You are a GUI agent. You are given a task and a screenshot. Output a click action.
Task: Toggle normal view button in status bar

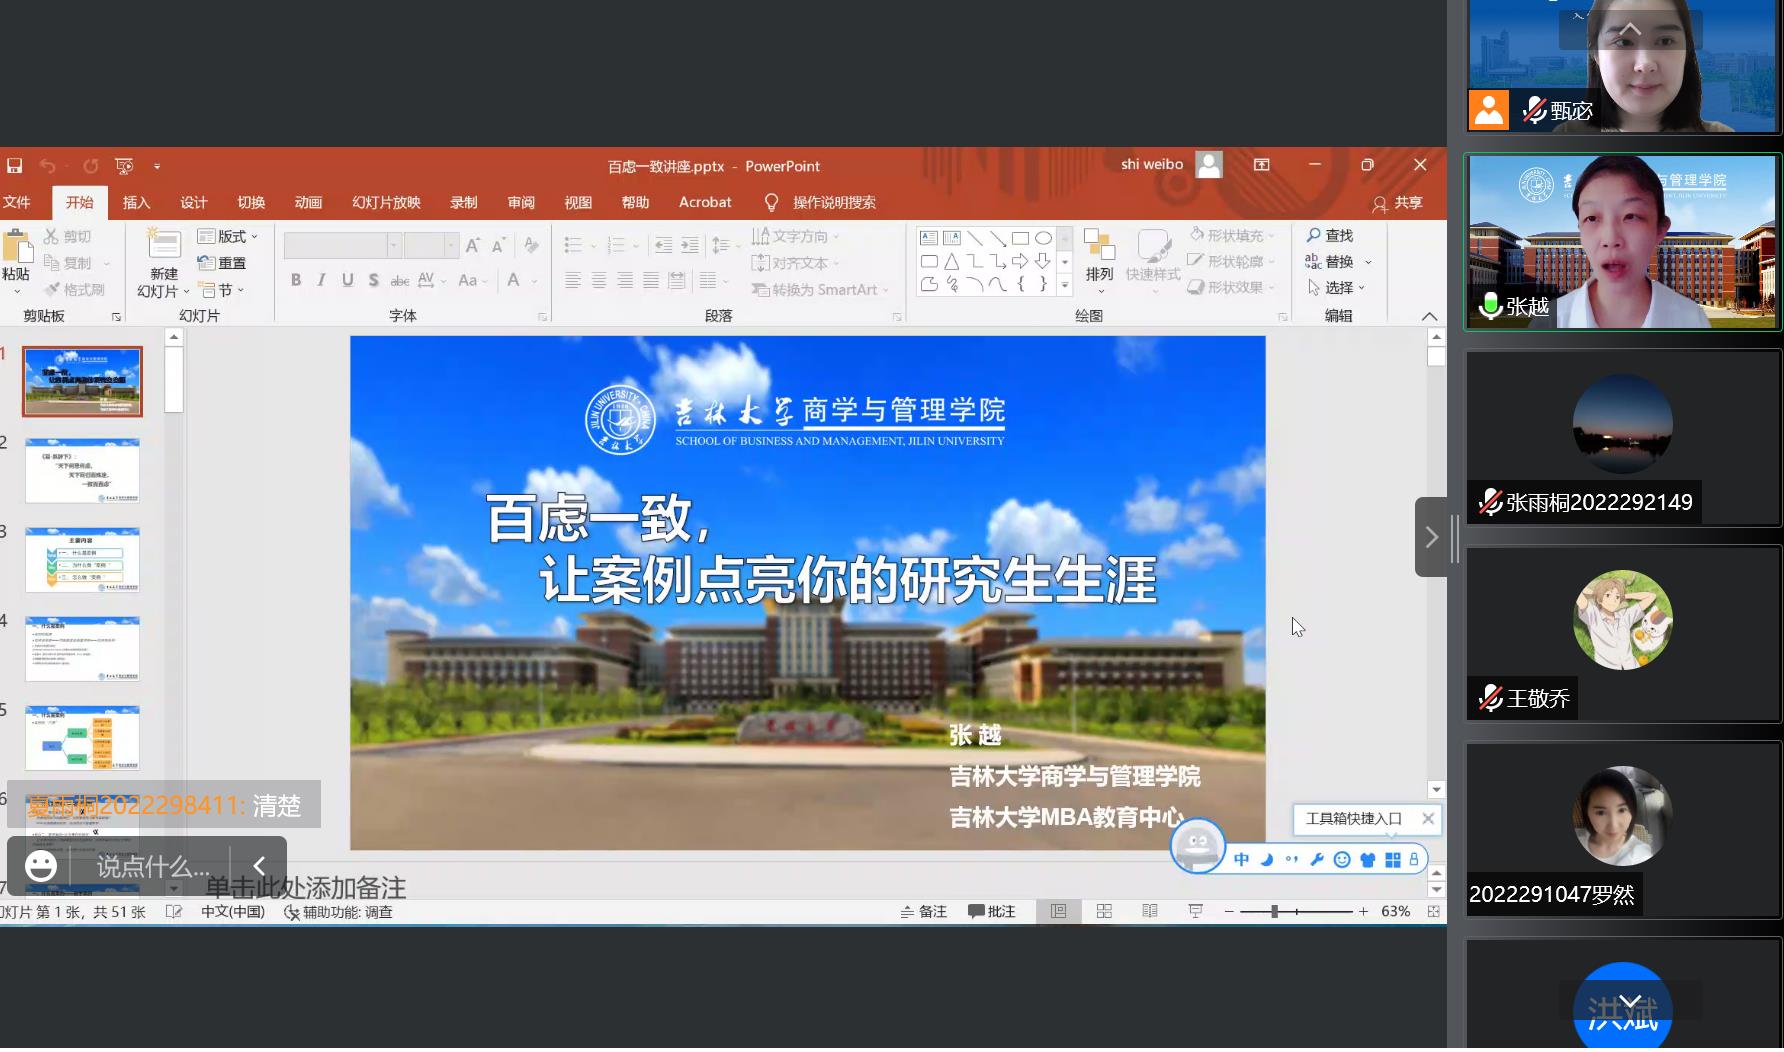[x=1058, y=911]
